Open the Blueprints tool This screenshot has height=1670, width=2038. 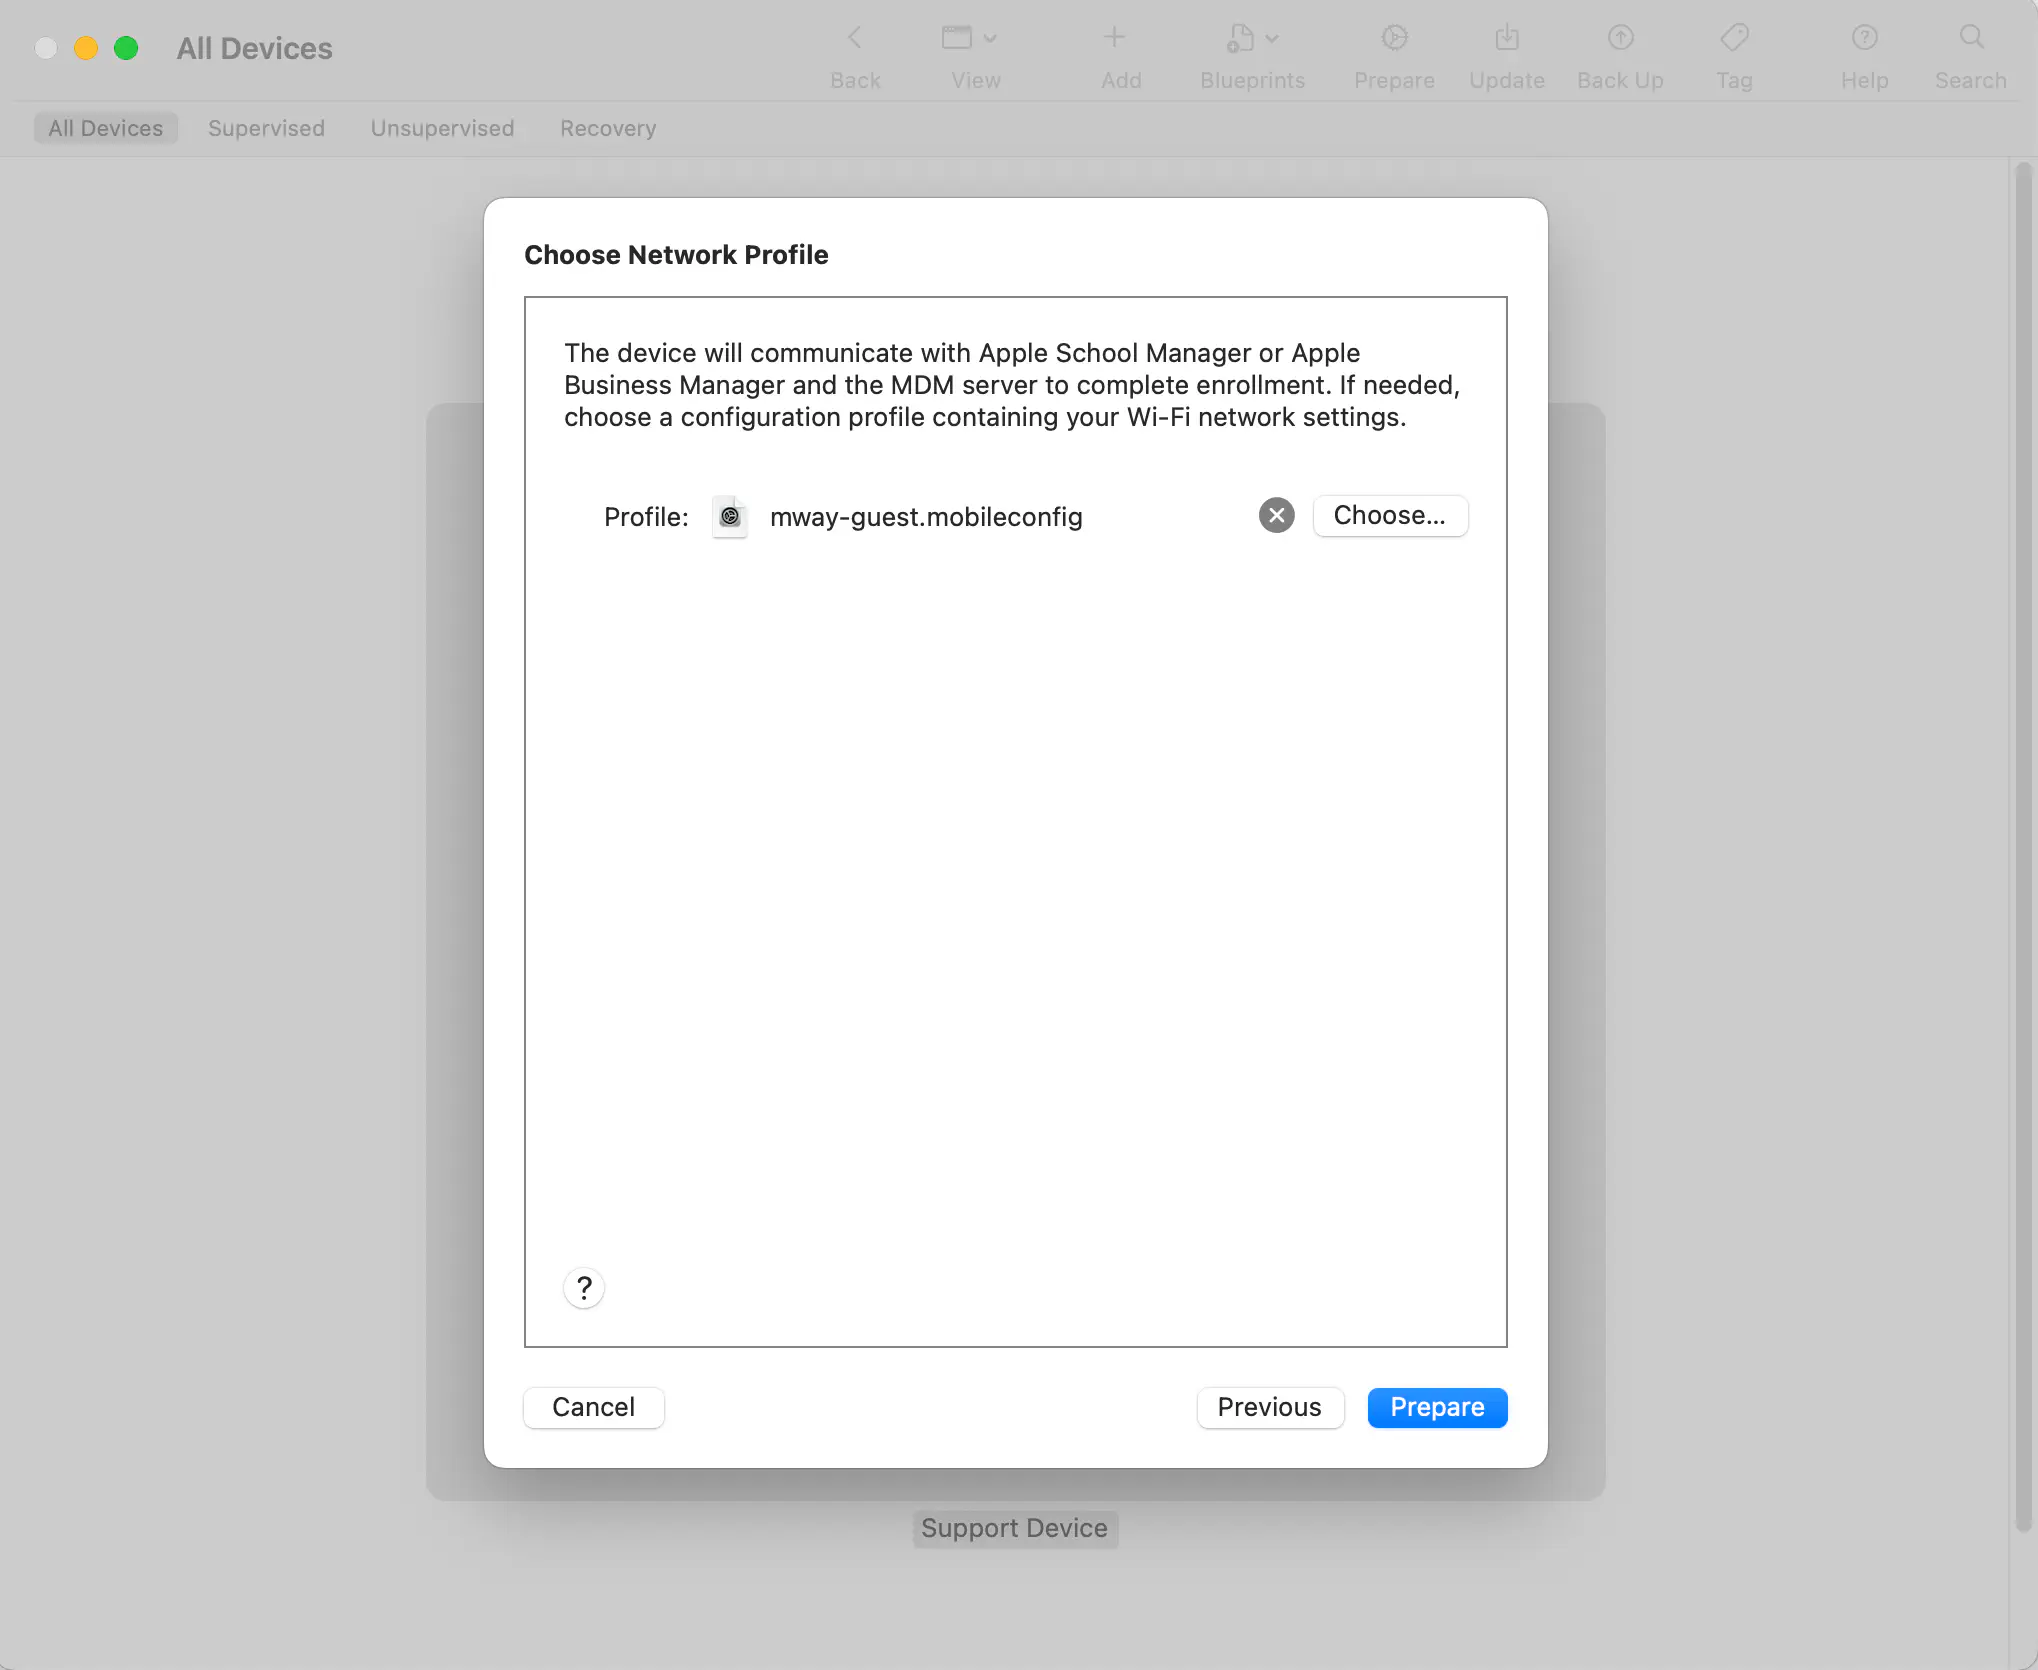tap(1243, 38)
